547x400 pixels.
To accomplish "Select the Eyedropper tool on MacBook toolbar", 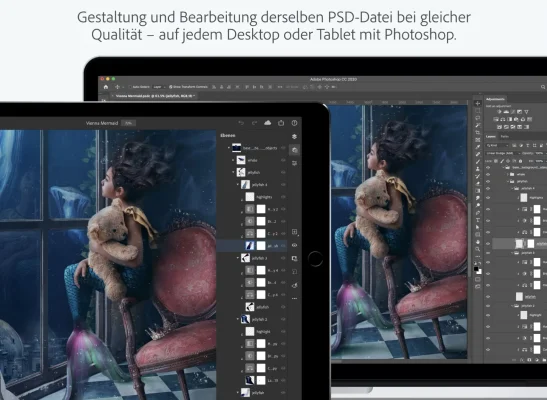I will click(478, 147).
